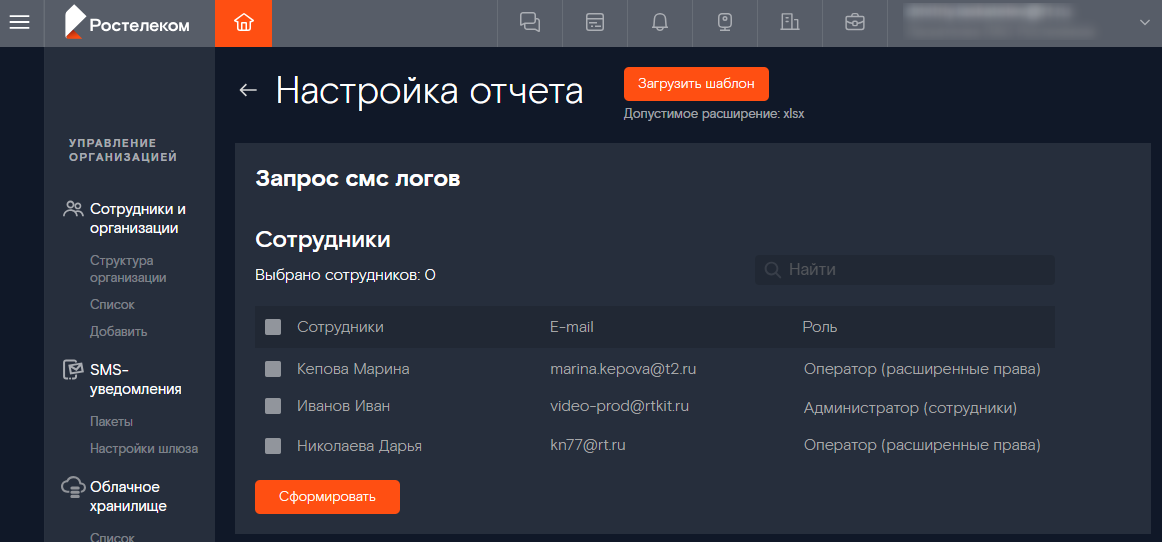Click email video-prod@rtkit.ru
1162x542 pixels.
click(x=620, y=406)
